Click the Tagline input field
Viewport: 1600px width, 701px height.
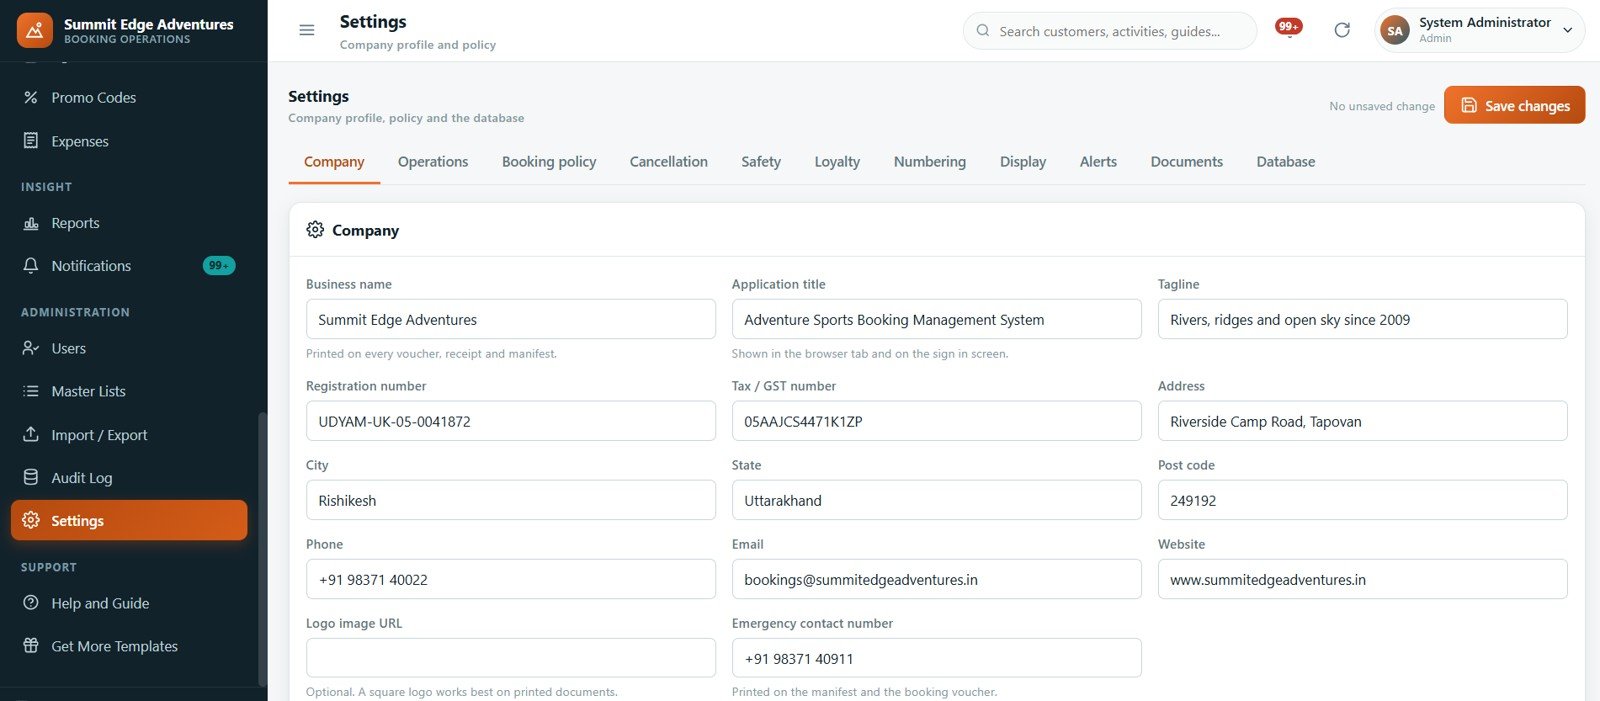(x=1362, y=319)
